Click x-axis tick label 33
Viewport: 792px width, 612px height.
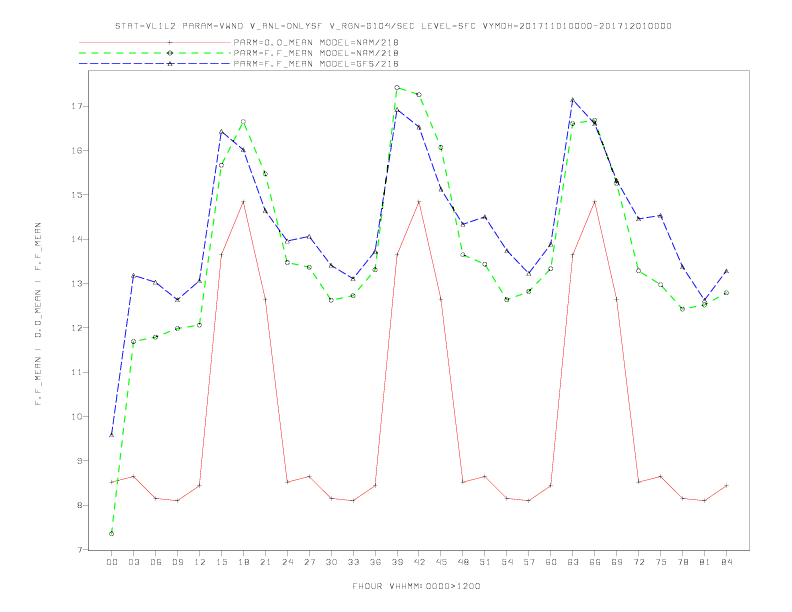tap(353, 562)
